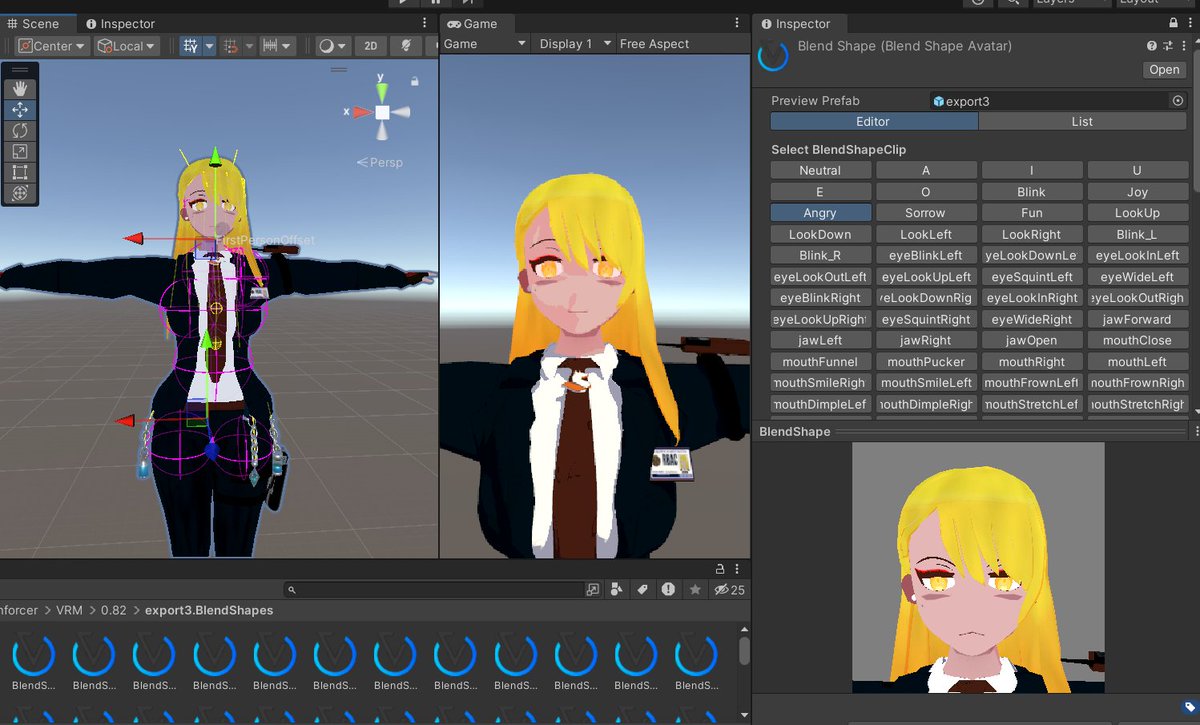
Task: Switch to the List mode tab
Action: pos(1082,121)
